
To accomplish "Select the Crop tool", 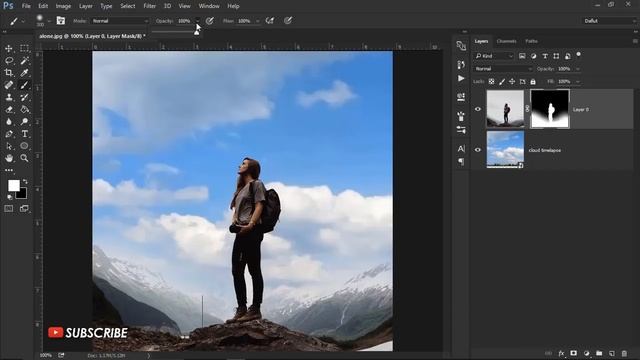I will click(x=9, y=73).
